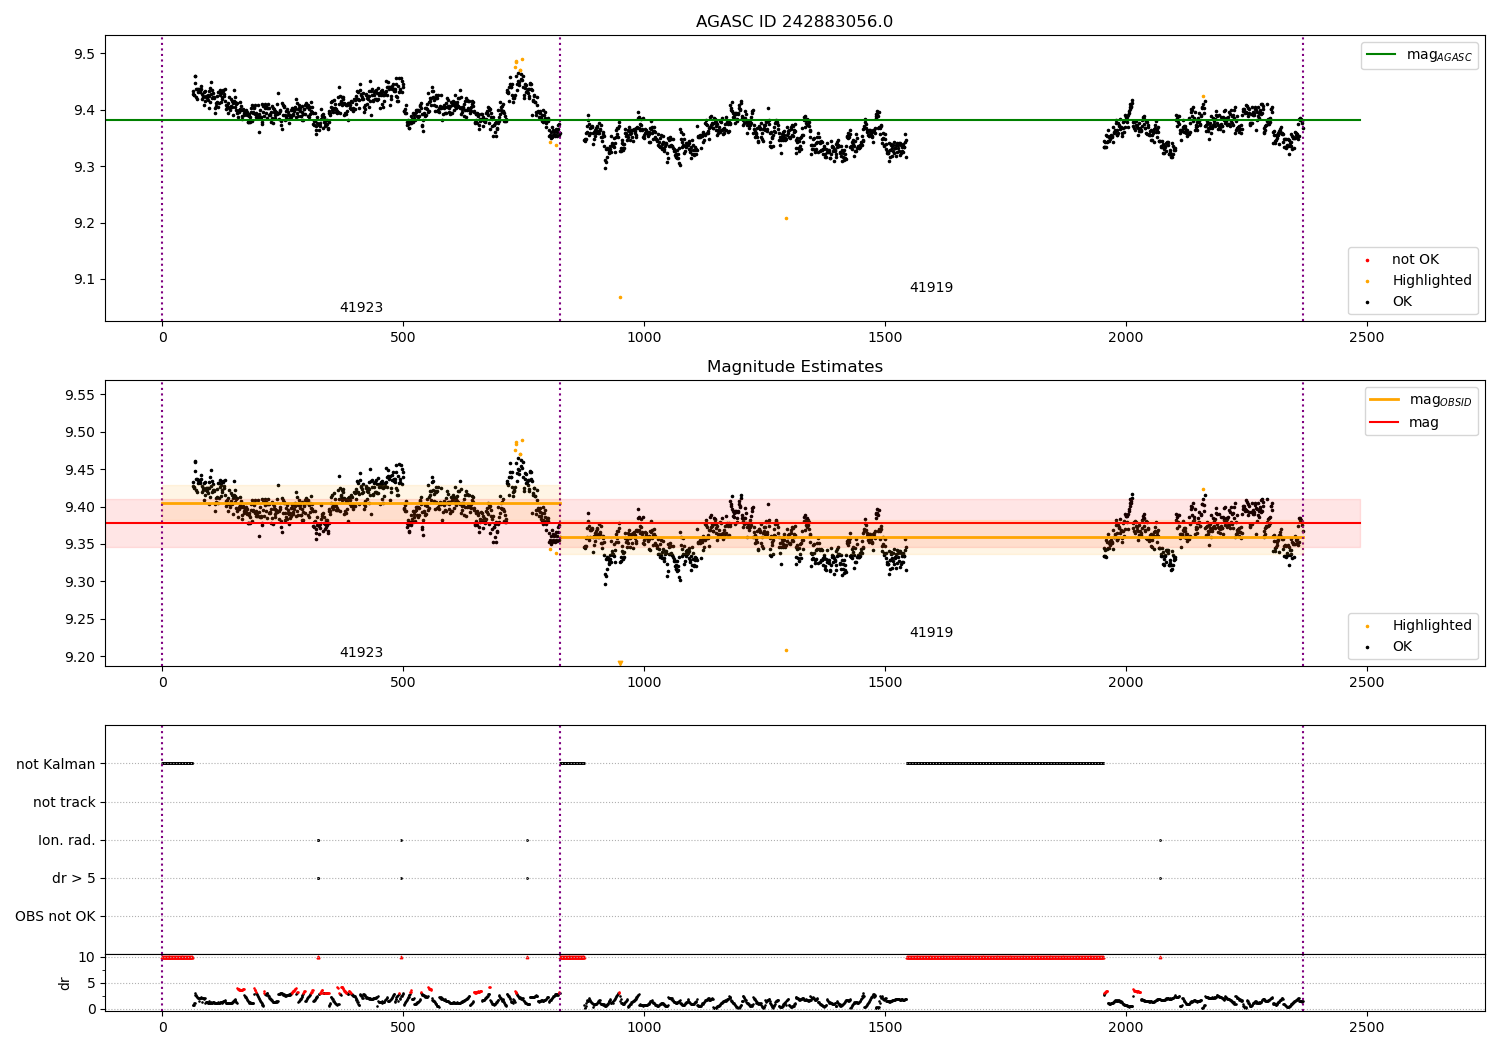Click OBSID label 41919 in top plot
Image resolution: width=1500 pixels, height=1050 pixels.
pyautogui.click(x=931, y=288)
